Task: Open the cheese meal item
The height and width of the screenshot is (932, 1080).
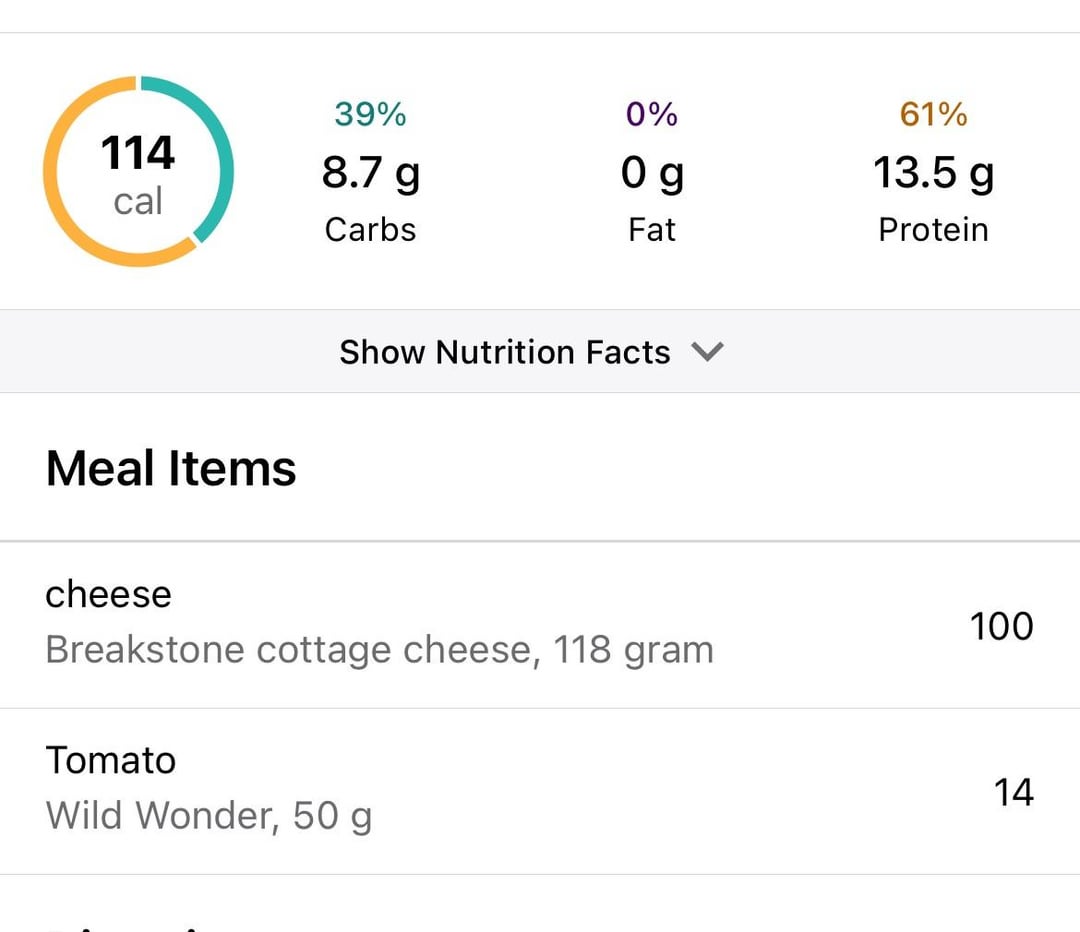Action: 109,594
